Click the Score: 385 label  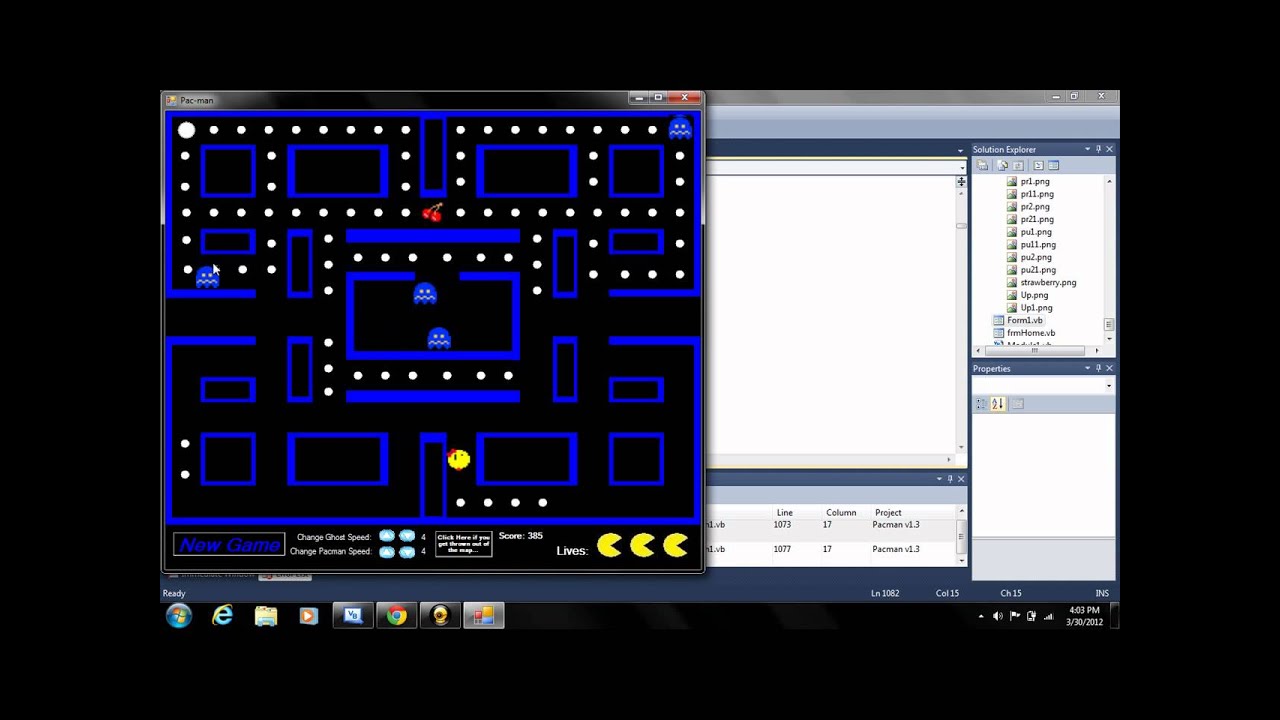(520, 536)
